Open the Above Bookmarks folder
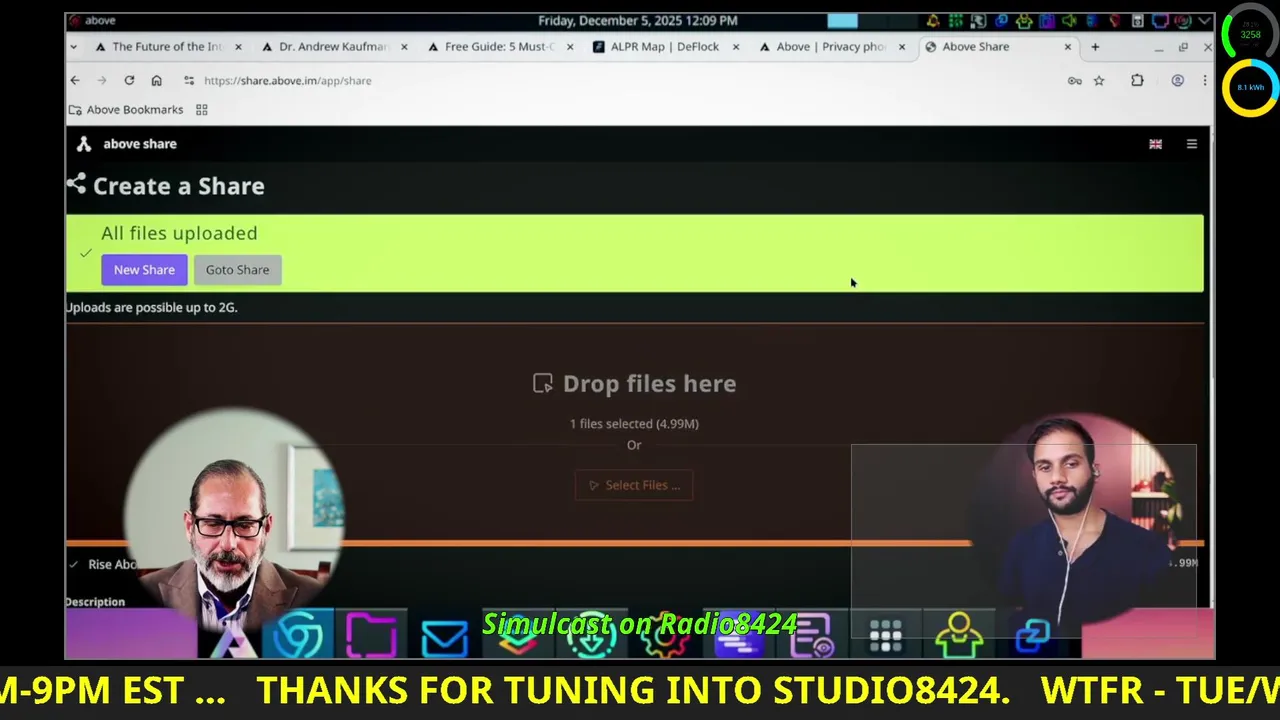 point(126,110)
